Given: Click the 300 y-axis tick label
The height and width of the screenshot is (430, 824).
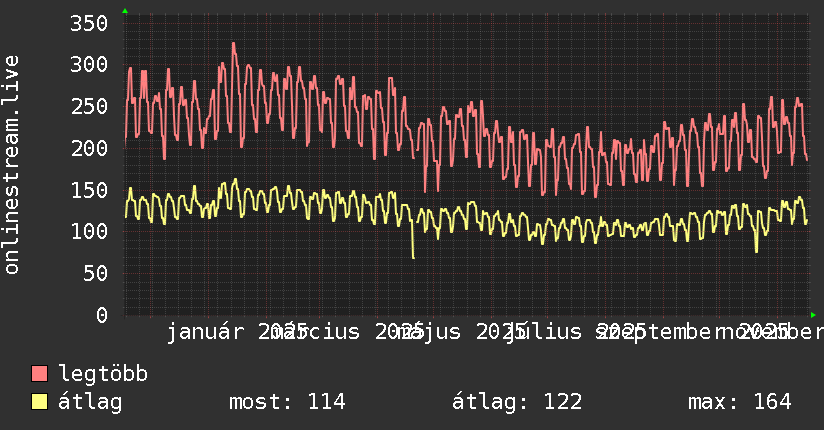Looking at the screenshot, I should [x=89, y=65].
